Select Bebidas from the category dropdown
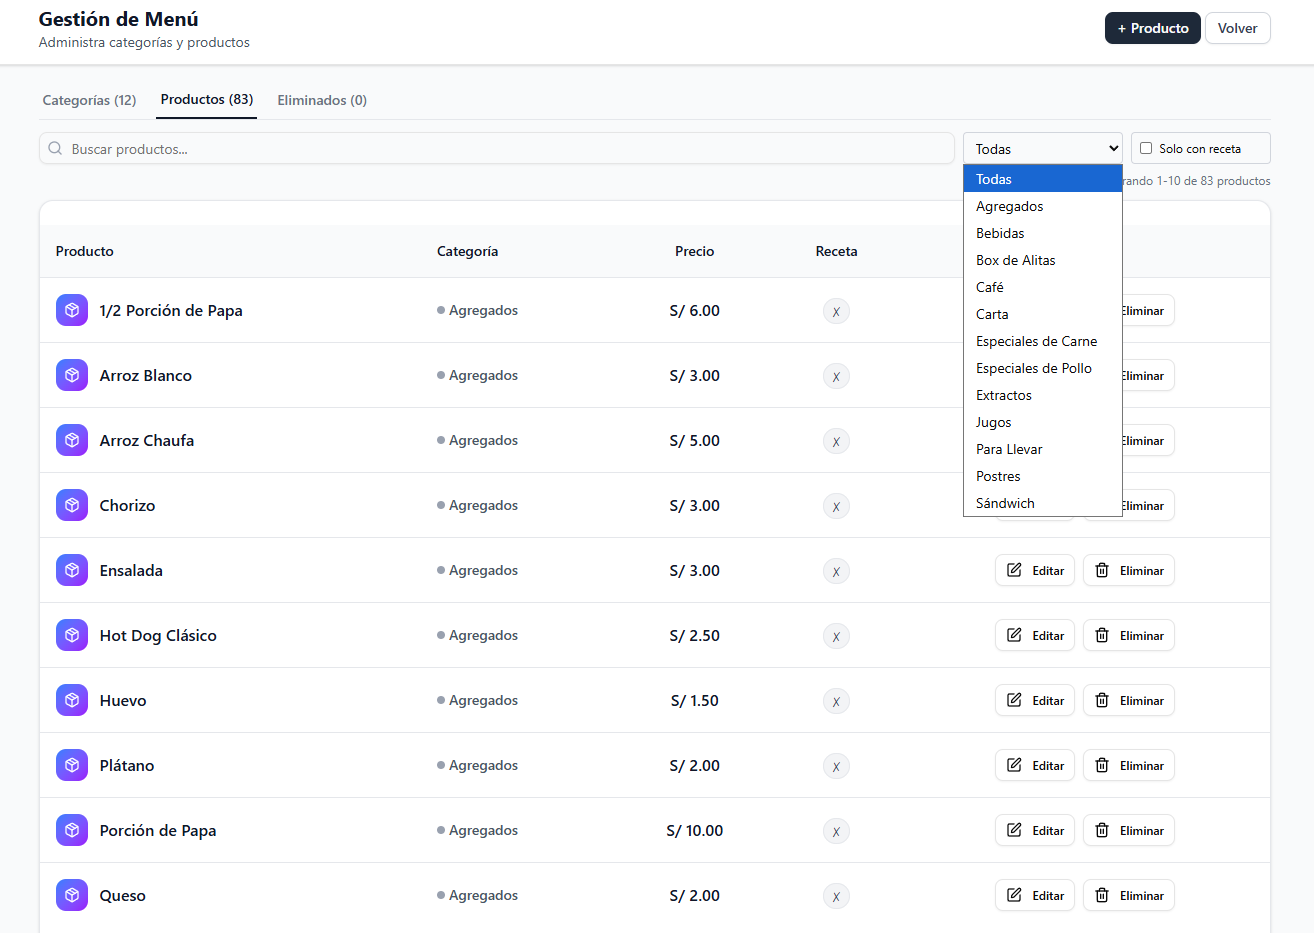 [1000, 233]
